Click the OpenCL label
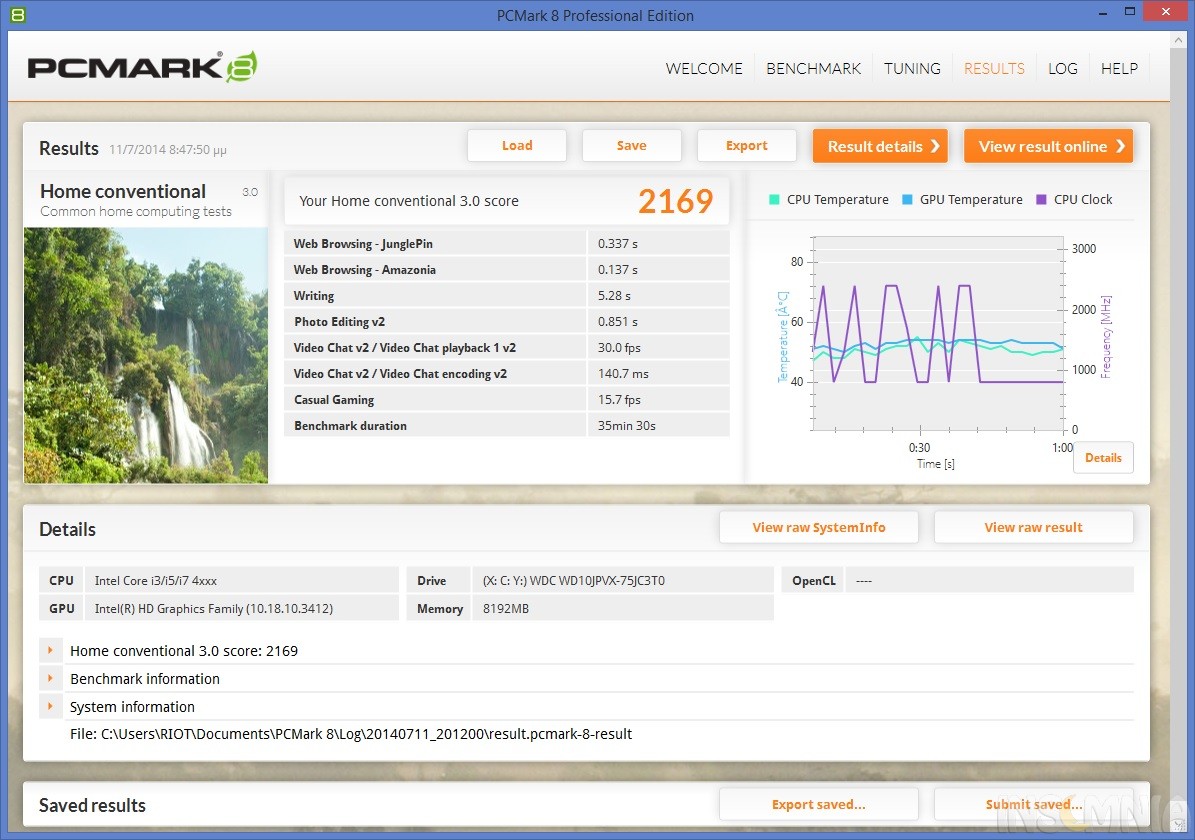 coord(813,580)
